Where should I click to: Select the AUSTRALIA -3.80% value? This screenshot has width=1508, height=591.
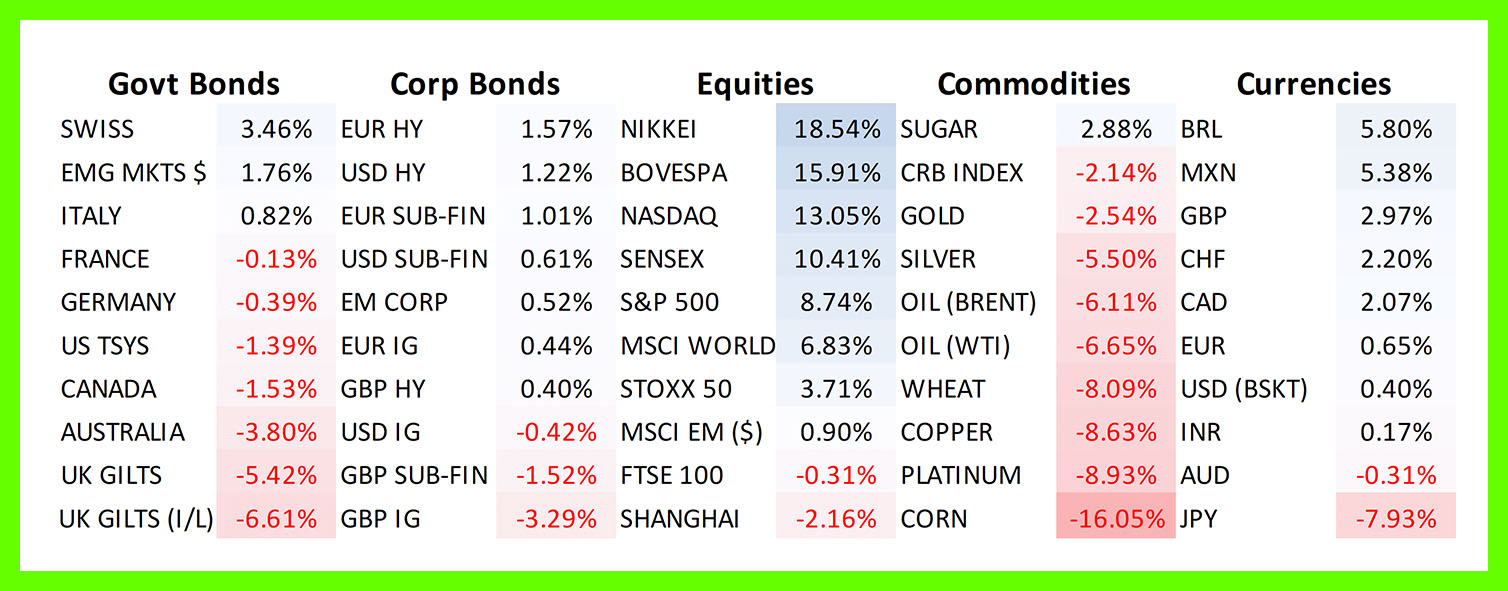coord(276,432)
